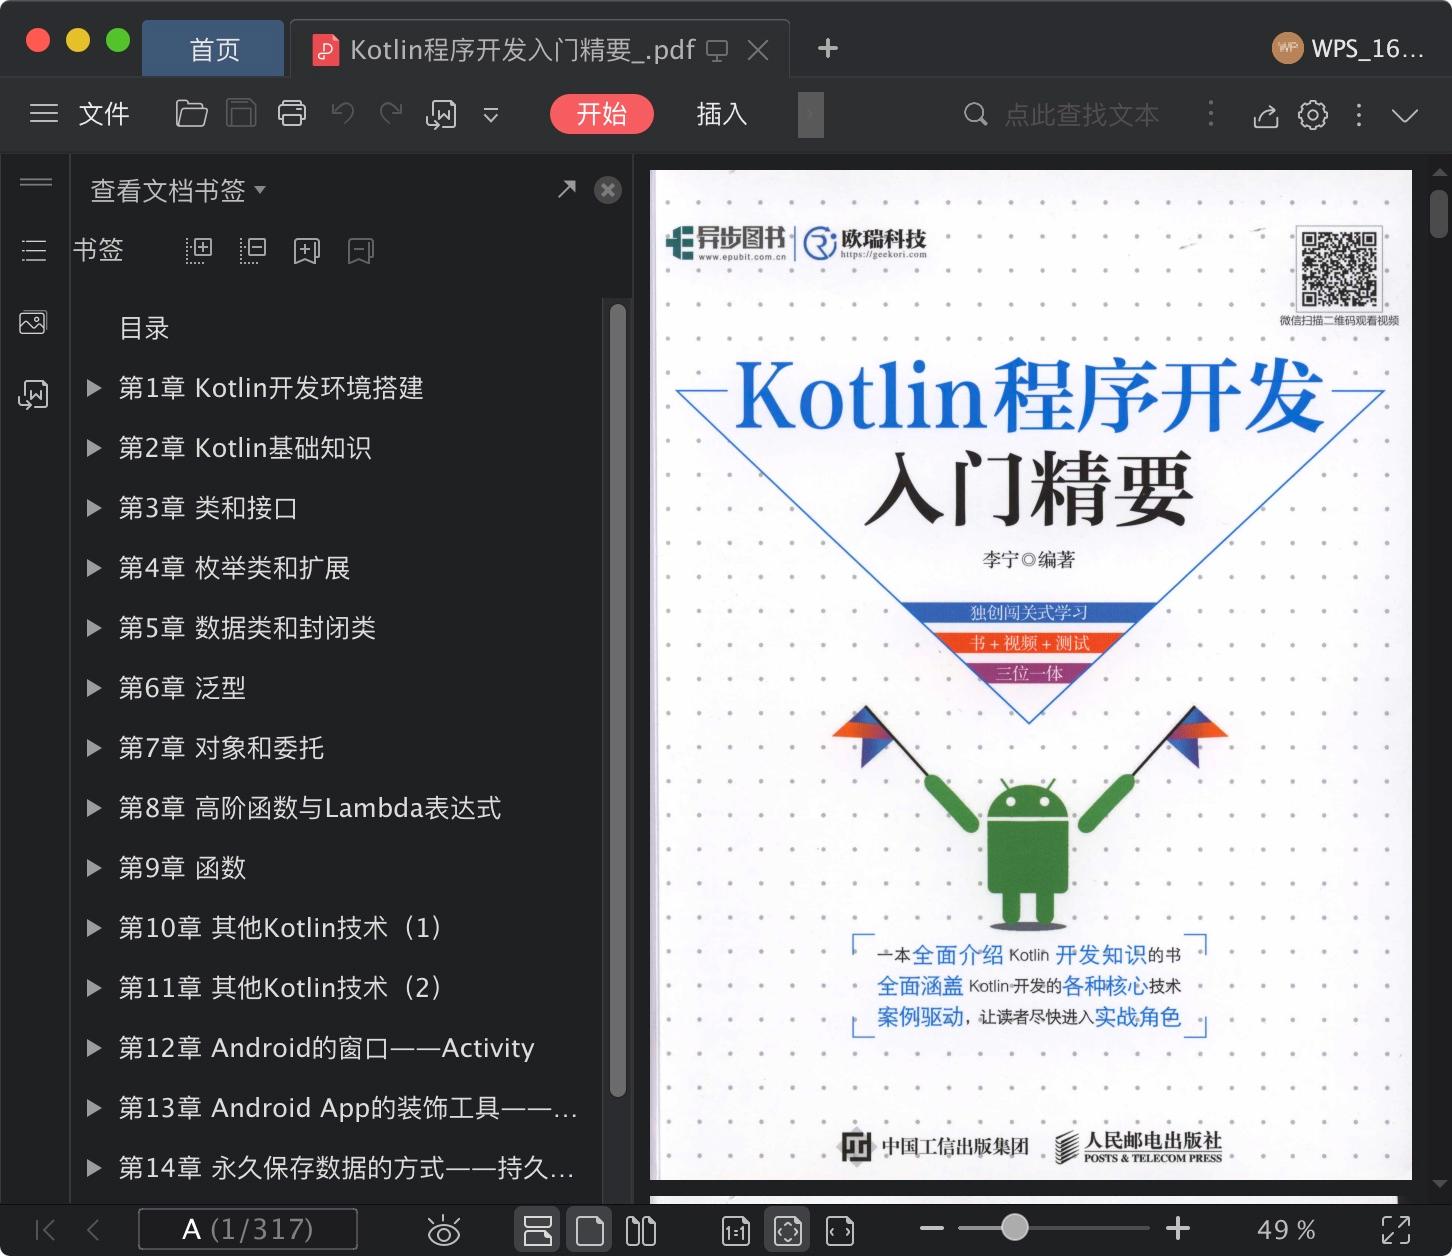This screenshot has width=1452, height=1256.
Task: Click the expand all bookmarks icon
Action: pyautogui.click(x=199, y=250)
